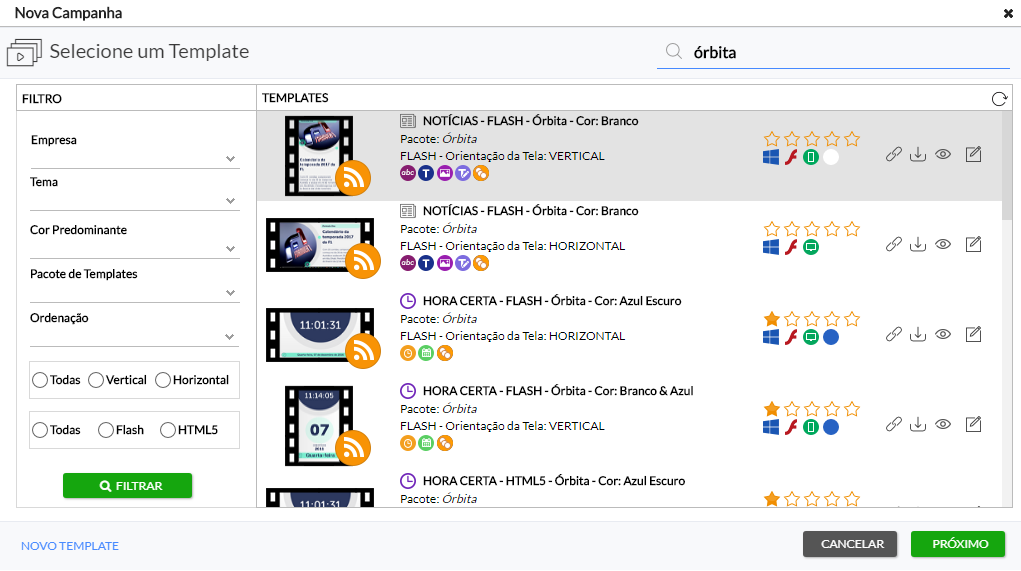Click link icon of first NOTÍCIAS template
Screen dimensions: 1021x571
tap(894, 155)
